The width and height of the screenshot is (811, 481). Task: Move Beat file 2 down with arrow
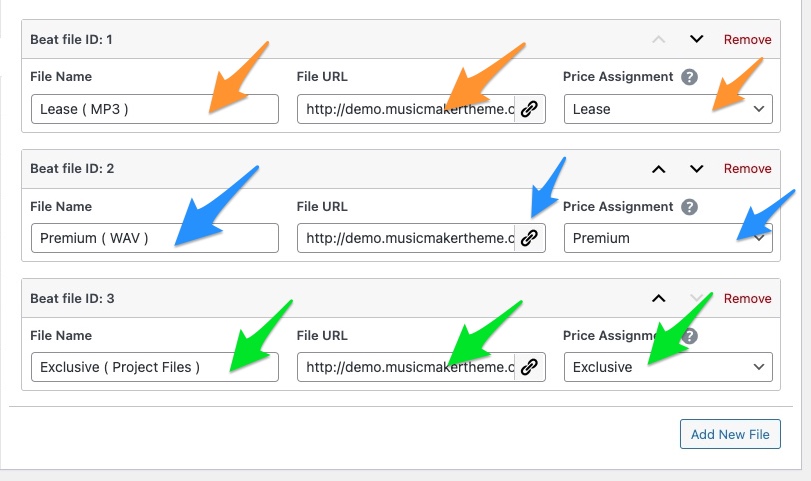point(697,169)
